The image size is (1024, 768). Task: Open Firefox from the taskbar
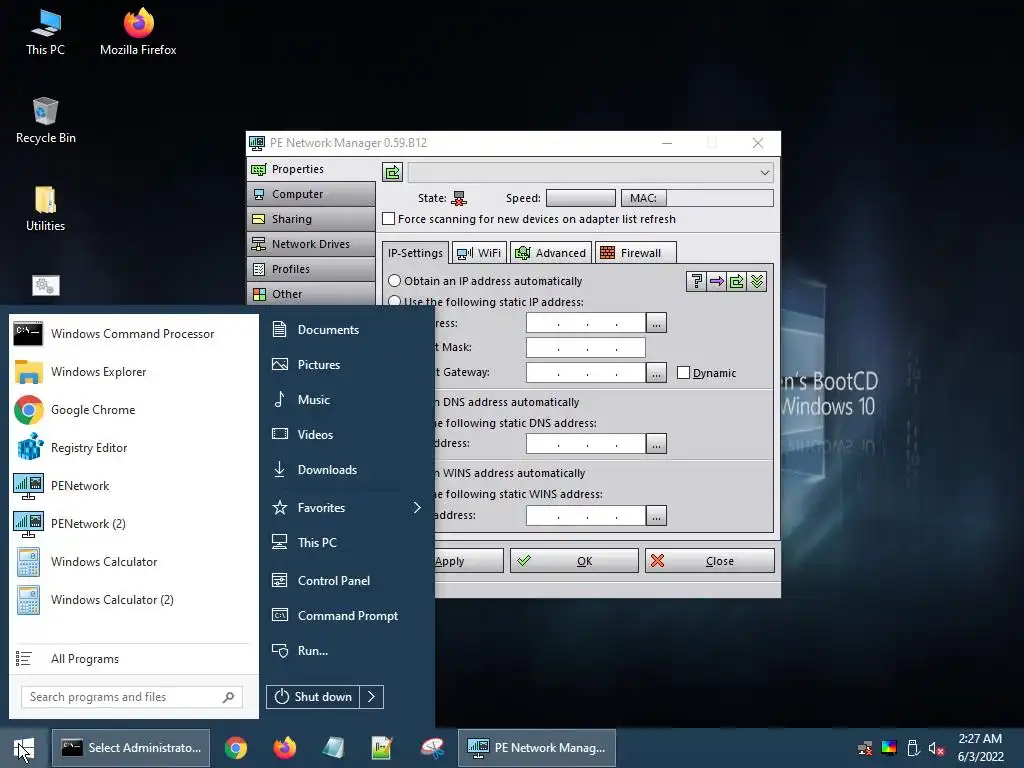pyautogui.click(x=285, y=748)
